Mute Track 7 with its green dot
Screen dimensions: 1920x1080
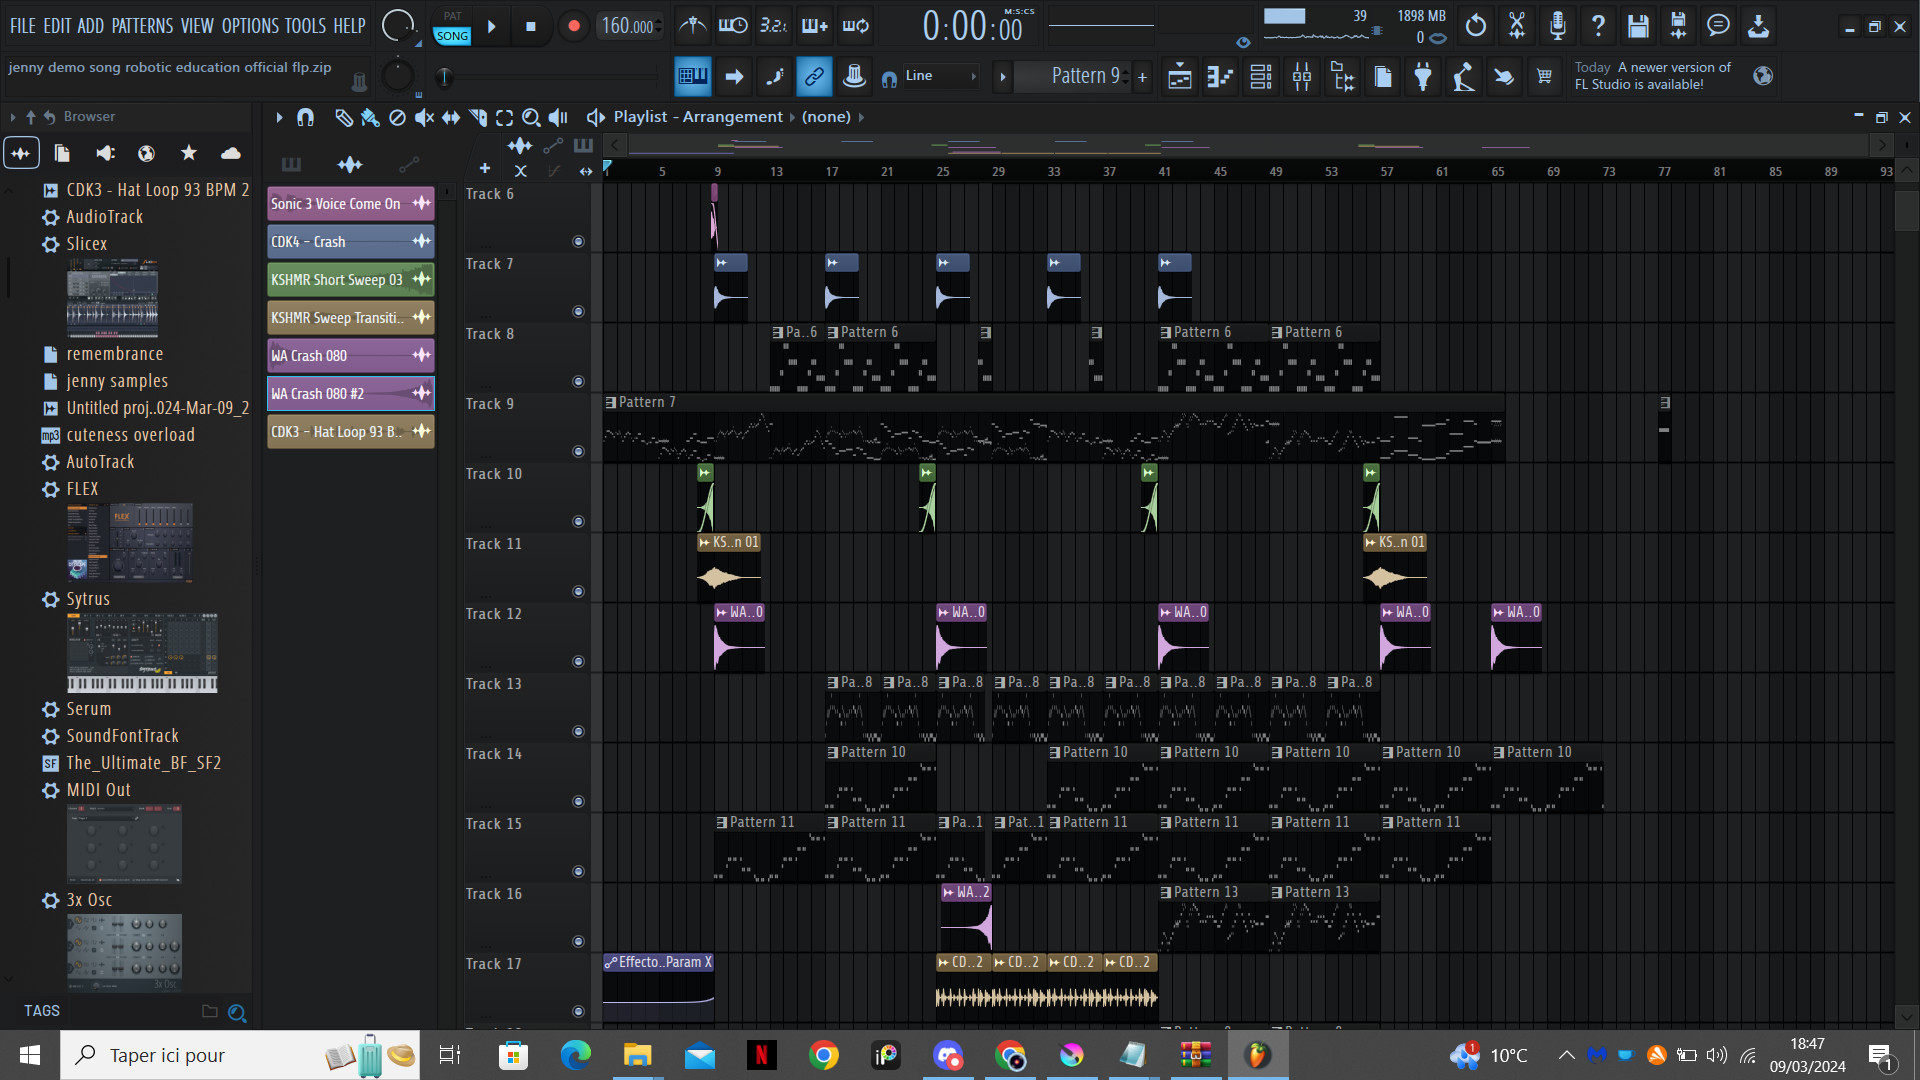[578, 312]
